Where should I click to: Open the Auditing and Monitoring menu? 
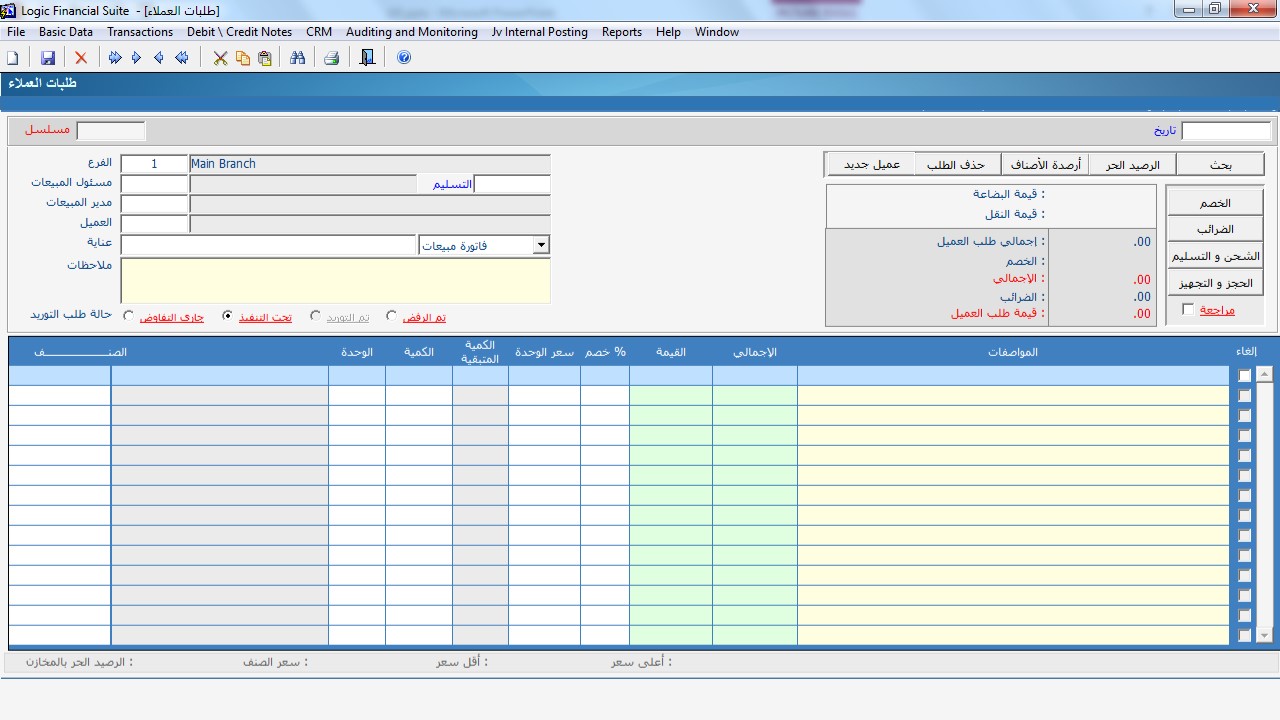411,32
